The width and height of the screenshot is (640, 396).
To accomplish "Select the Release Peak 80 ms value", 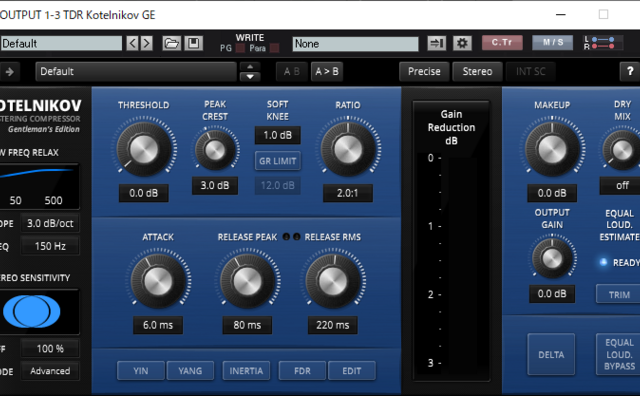I will [x=247, y=325].
